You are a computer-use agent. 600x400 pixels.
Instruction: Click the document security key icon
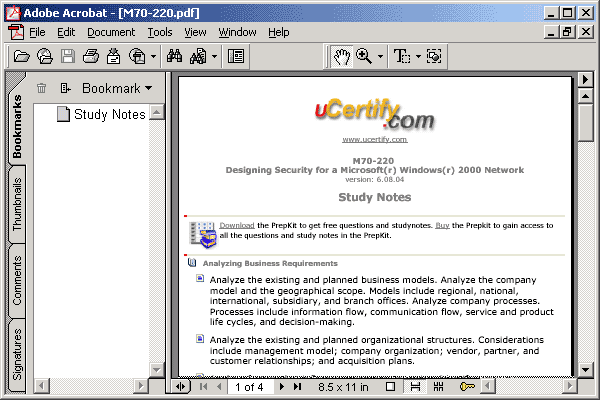point(467,387)
